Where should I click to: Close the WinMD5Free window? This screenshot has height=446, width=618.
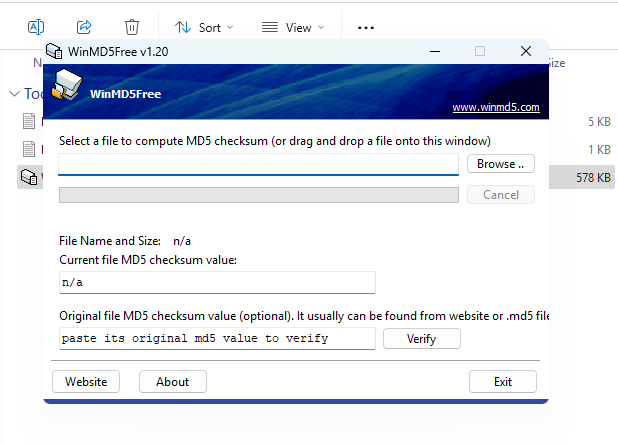[526, 51]
